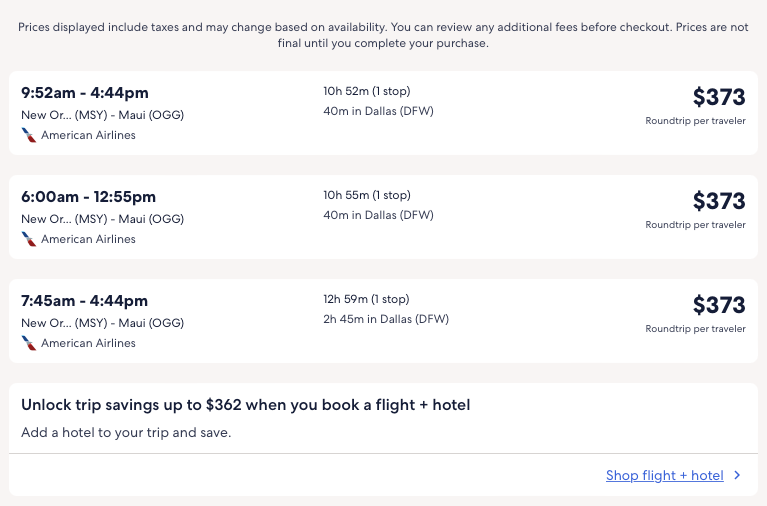
Task: Open the Shop flight + hotel link
Action: pyautogui.click(x=664, y=476)
